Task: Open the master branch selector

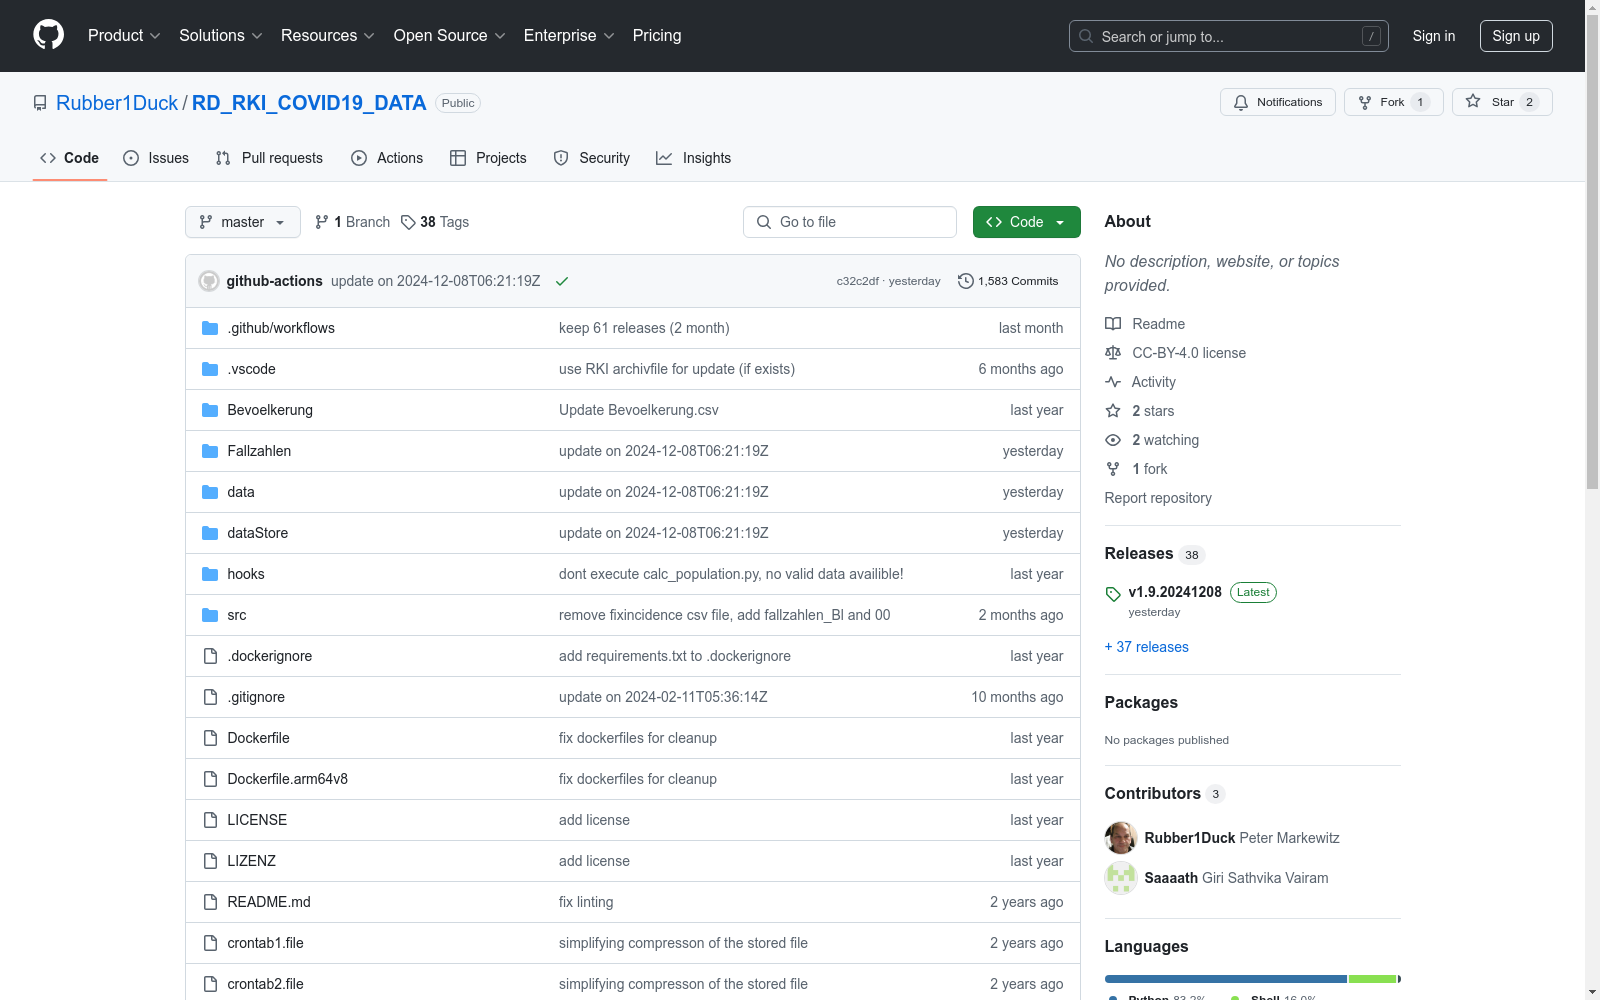Action: pos(243,222)
